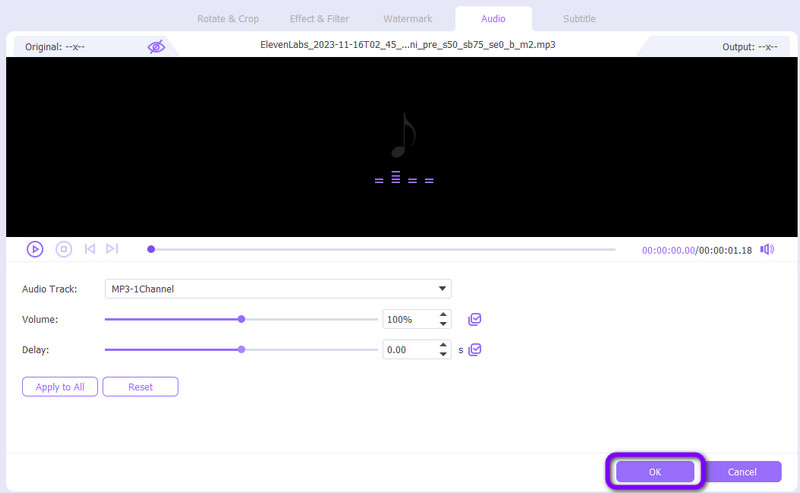Click the Cancel button
Viewport: 800px width, 493px height.
click(742, 472)
